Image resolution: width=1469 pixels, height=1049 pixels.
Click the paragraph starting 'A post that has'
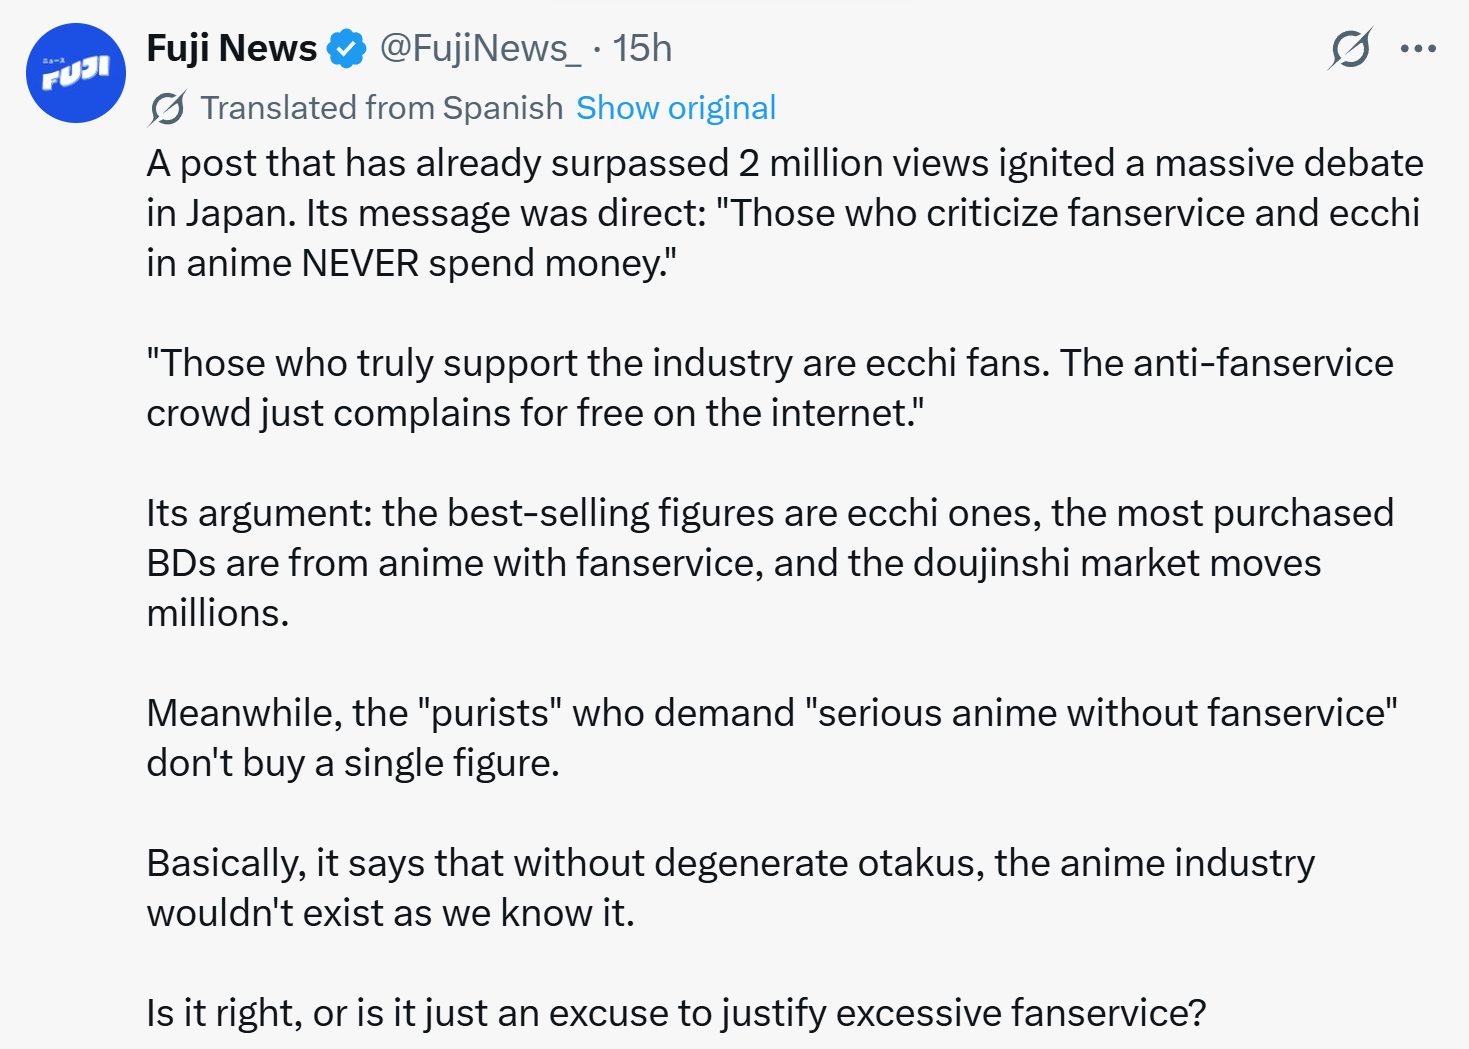784,164
